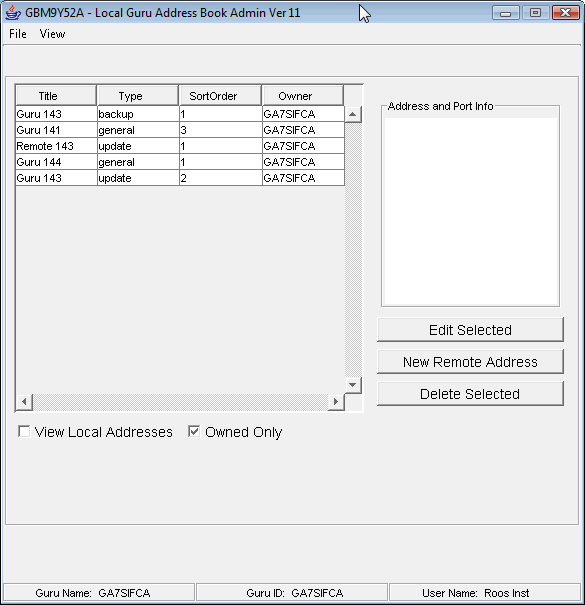Click the Delete Selected button

[470, 394]
